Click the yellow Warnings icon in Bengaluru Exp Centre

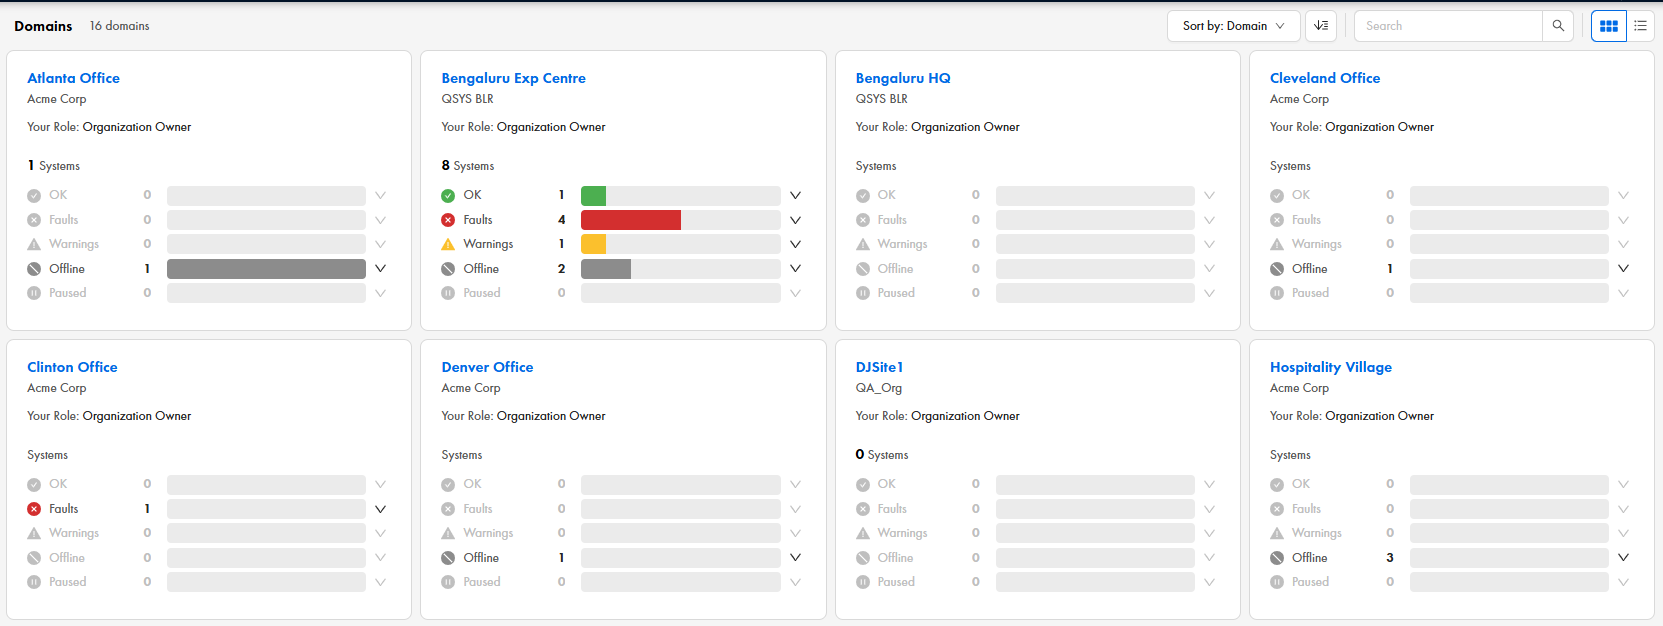click(448, 244)
